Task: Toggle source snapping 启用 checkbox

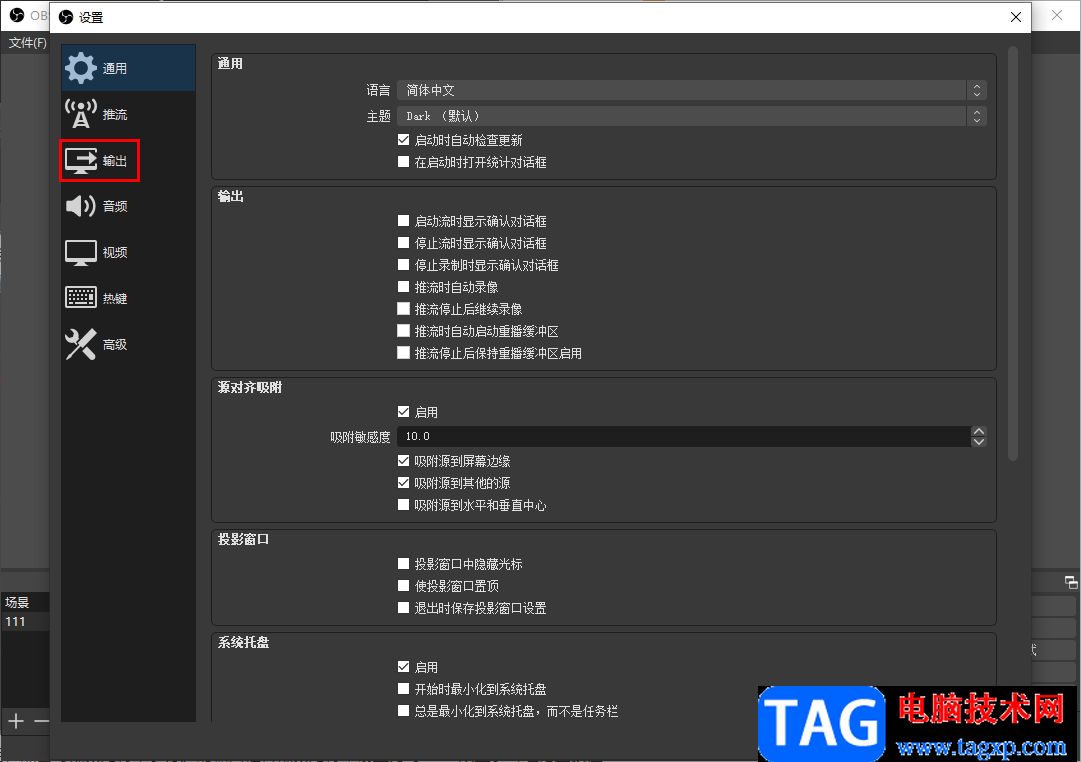Action: coord(404,412)
